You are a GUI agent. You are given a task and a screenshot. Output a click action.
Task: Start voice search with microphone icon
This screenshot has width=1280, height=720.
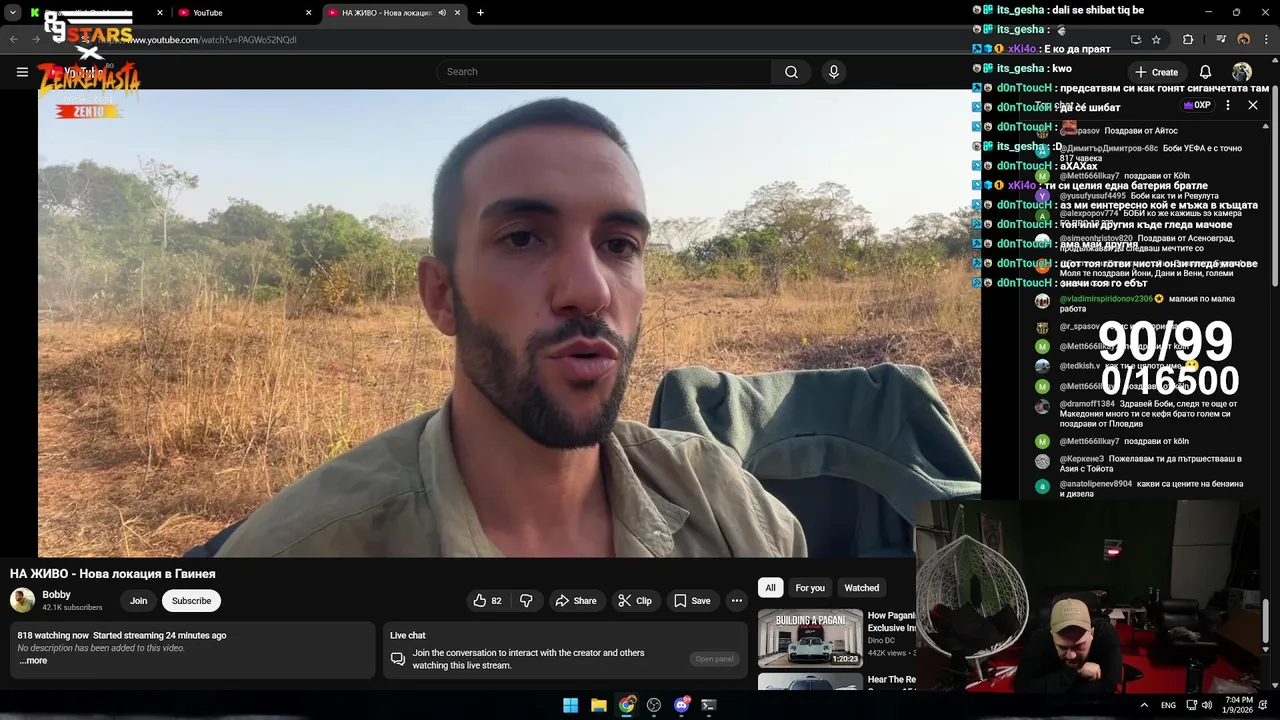point(833,72)
